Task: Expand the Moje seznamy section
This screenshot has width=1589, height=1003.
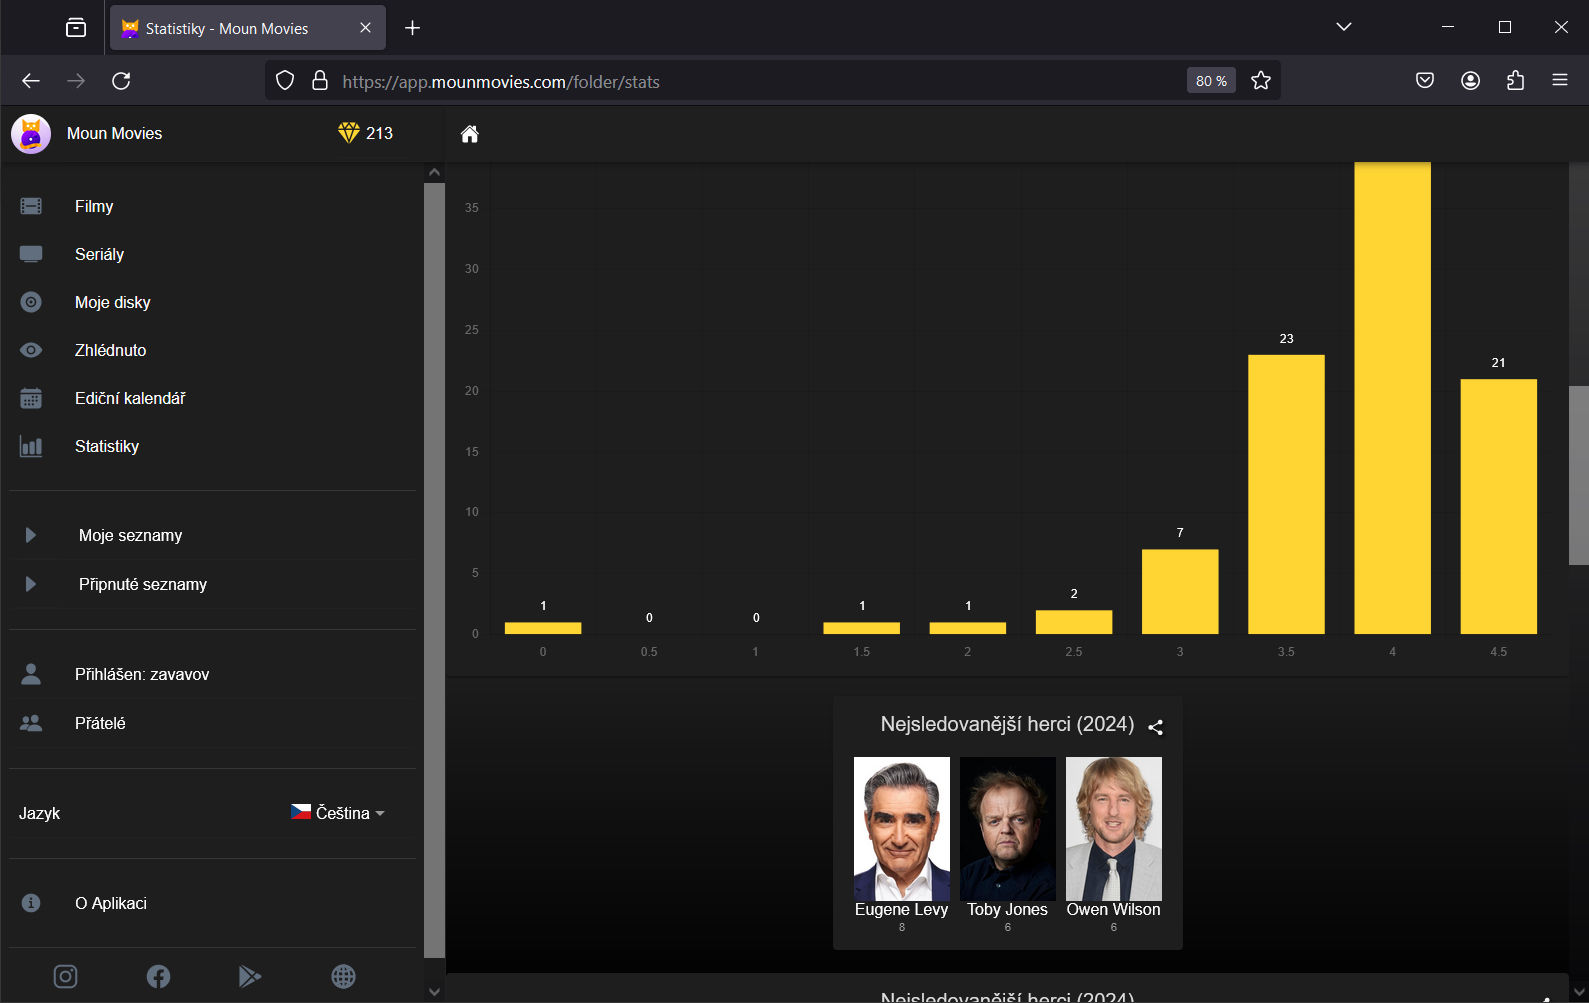Action: coord(130,535)
